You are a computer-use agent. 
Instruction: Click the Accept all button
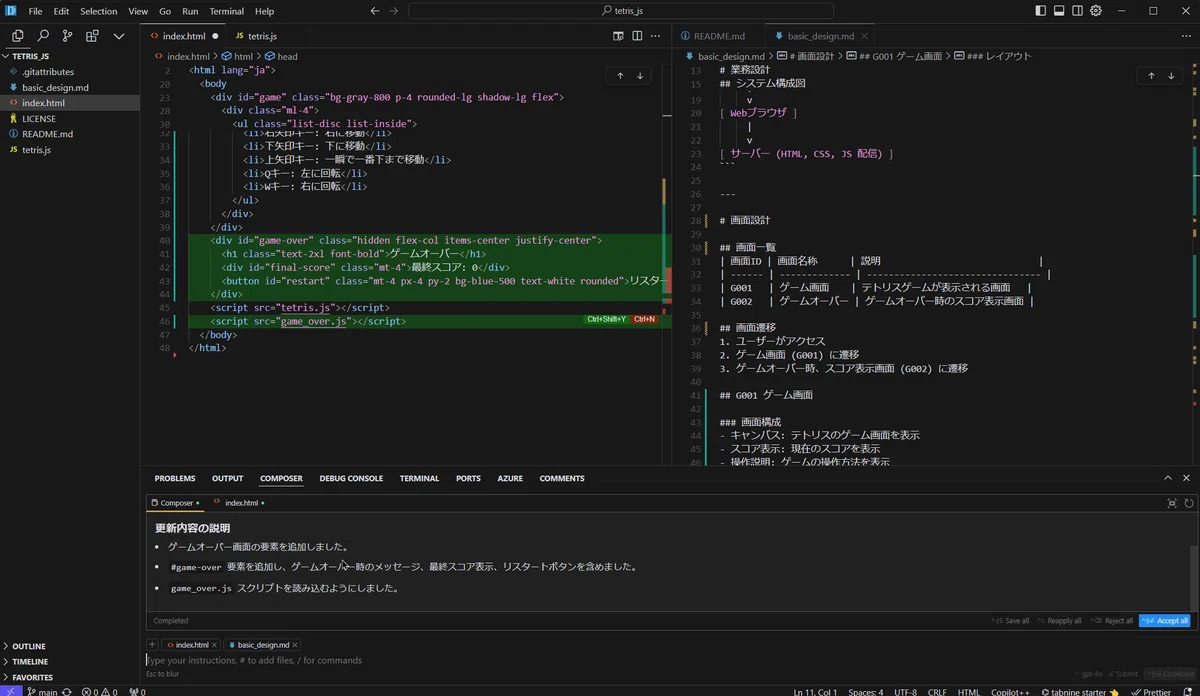pos(1165,620)
